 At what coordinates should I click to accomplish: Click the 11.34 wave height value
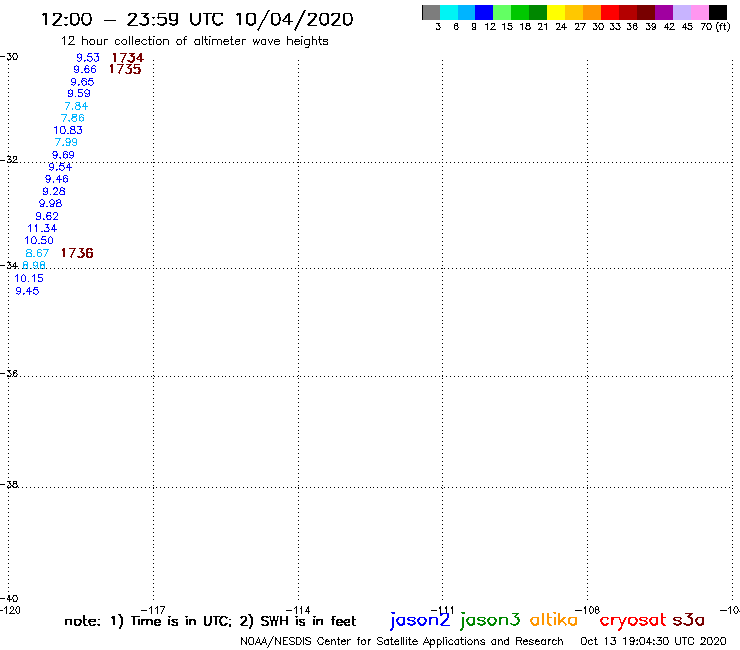pos(42,228)
